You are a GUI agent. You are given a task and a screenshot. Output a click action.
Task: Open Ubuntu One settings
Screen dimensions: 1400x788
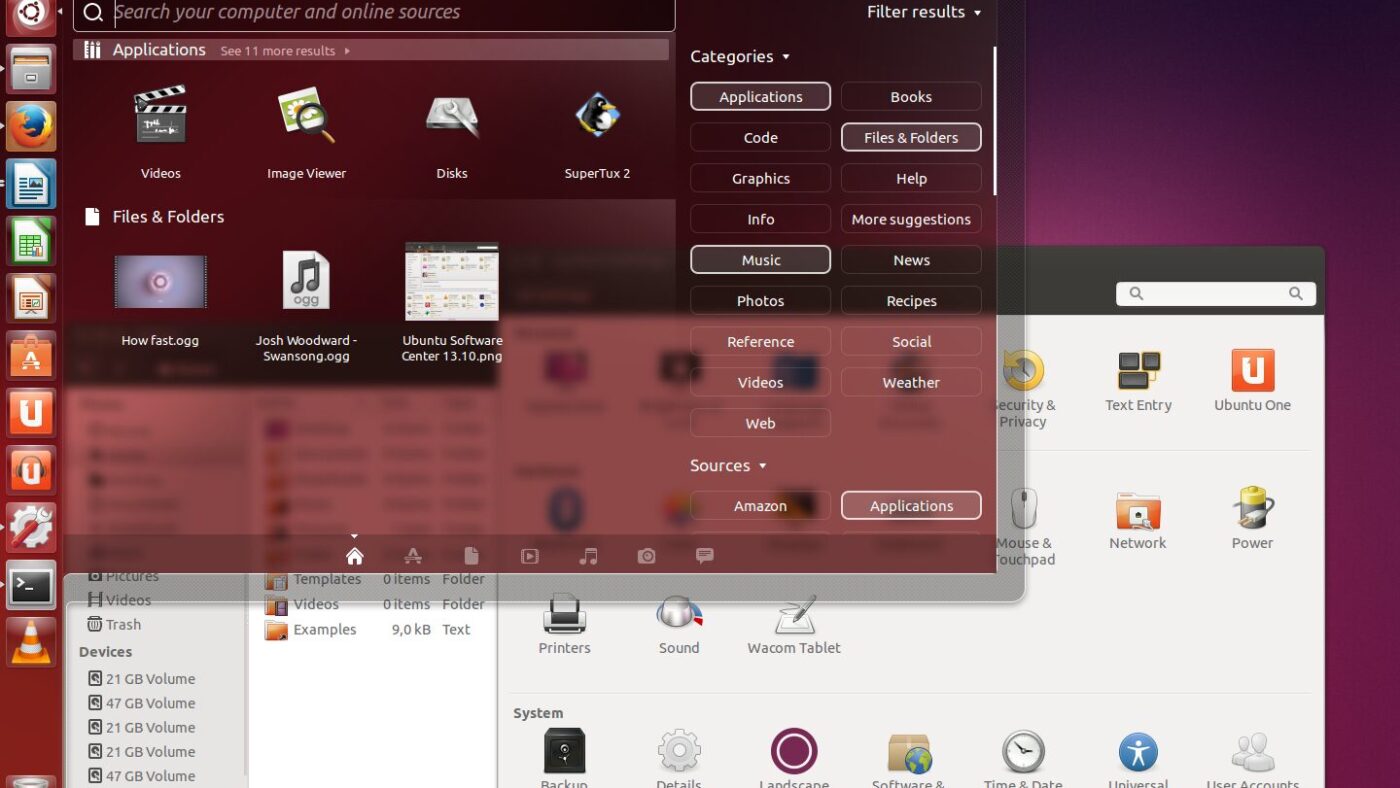1252,381
